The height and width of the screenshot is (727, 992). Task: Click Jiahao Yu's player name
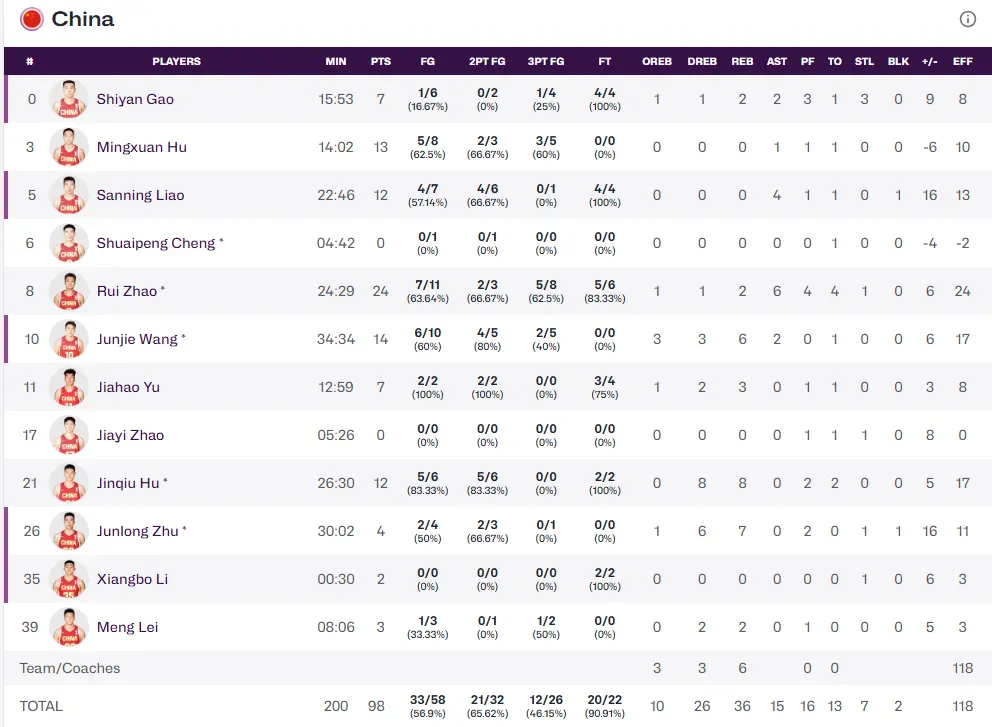pyautogui.click(x=128, y=387)
